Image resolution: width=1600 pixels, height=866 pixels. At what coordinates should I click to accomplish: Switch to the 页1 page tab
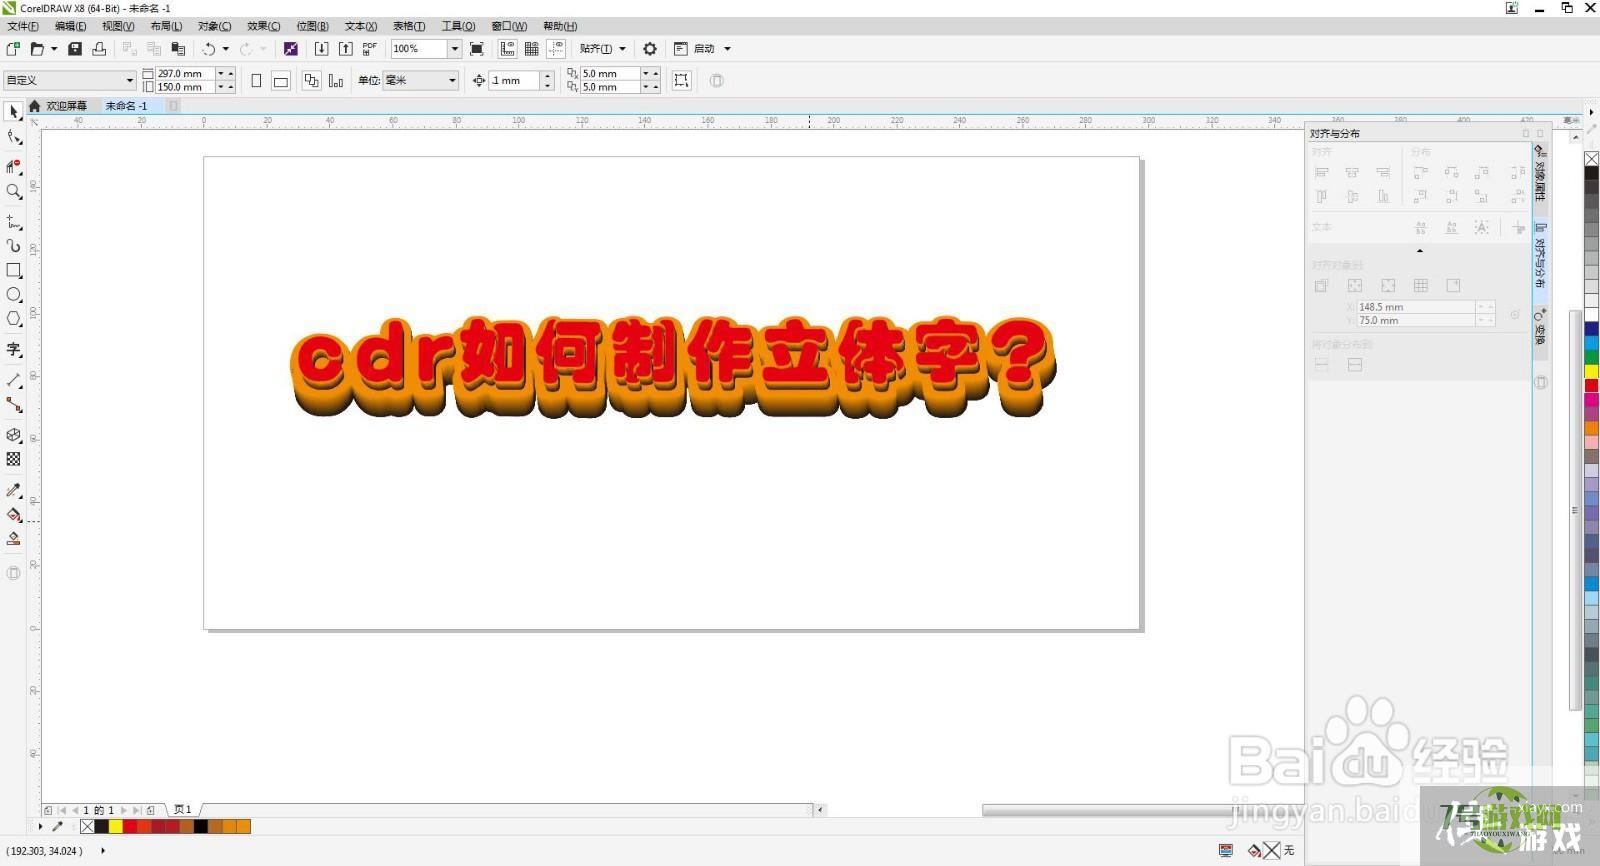pos(183,809)
